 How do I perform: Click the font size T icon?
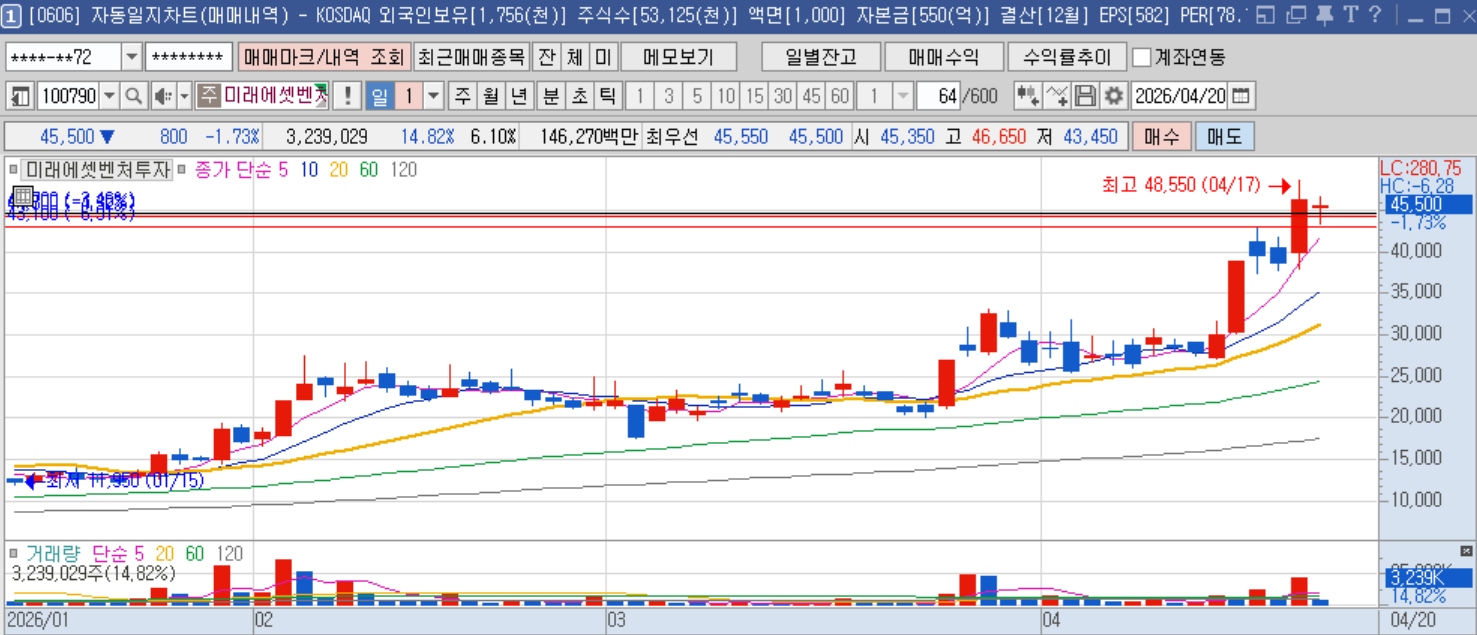coord(1350,14)
